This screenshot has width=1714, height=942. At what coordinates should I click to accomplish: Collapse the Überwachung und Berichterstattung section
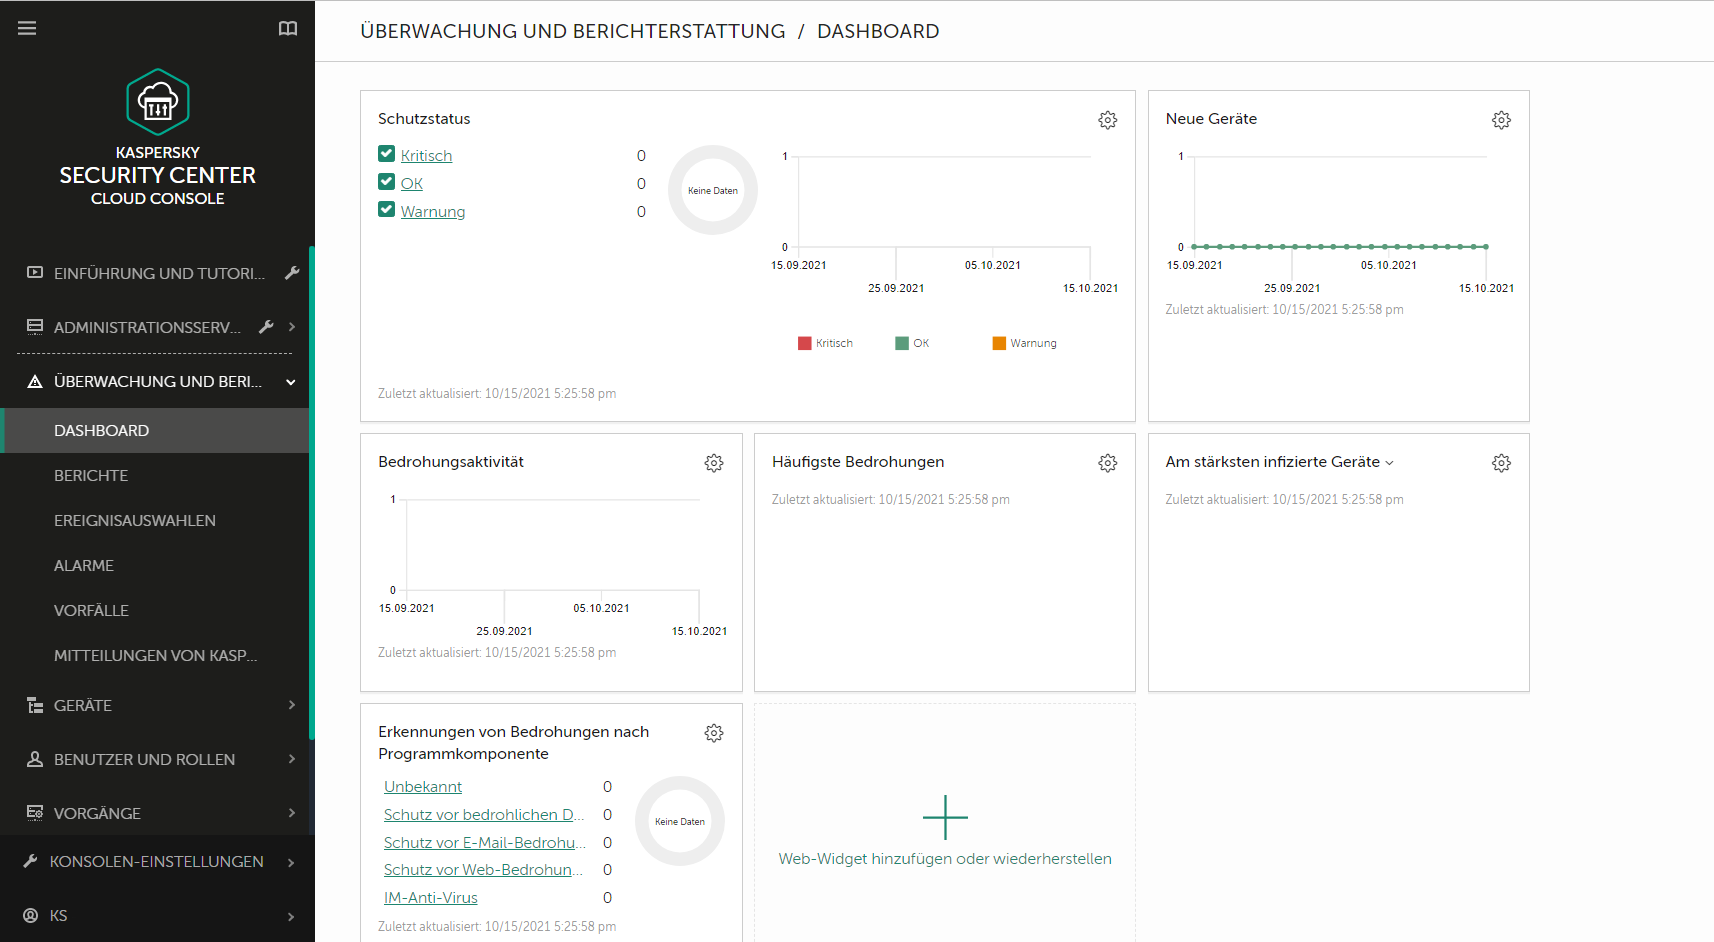[290, 381]
